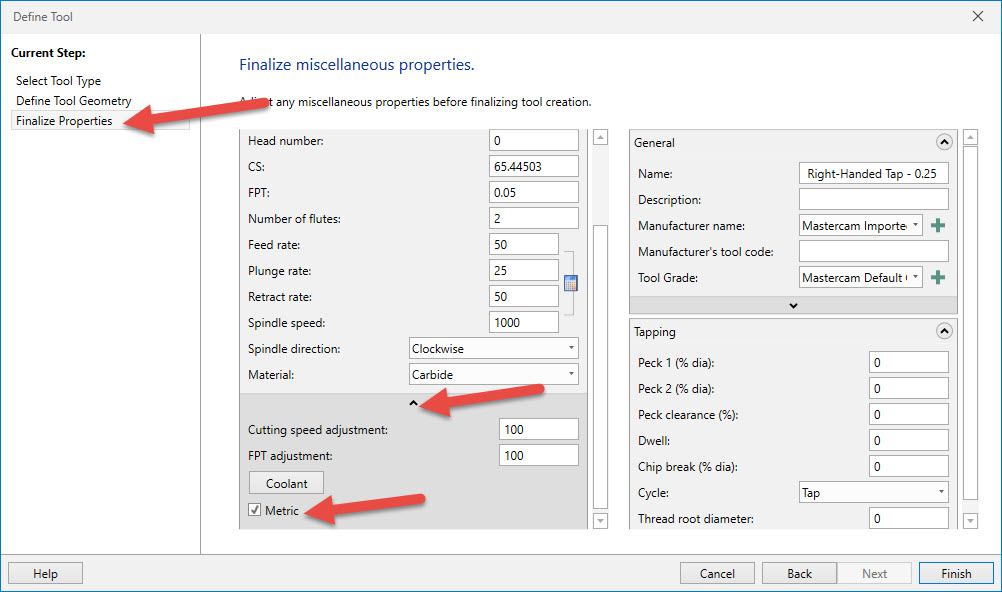Click Cutting speed adjustment field

coord(538,429)
